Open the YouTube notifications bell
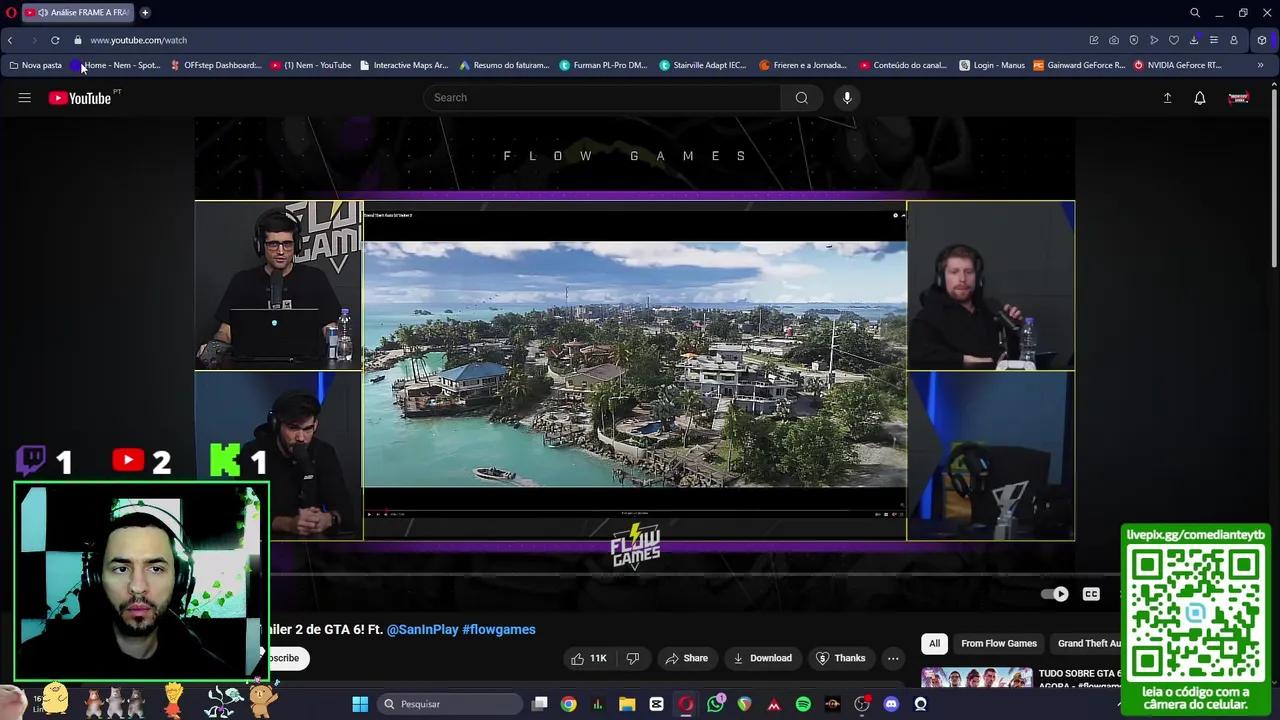Image resolution: width=1280 pixels, height=720 pixels. (x=1200, y=98)
